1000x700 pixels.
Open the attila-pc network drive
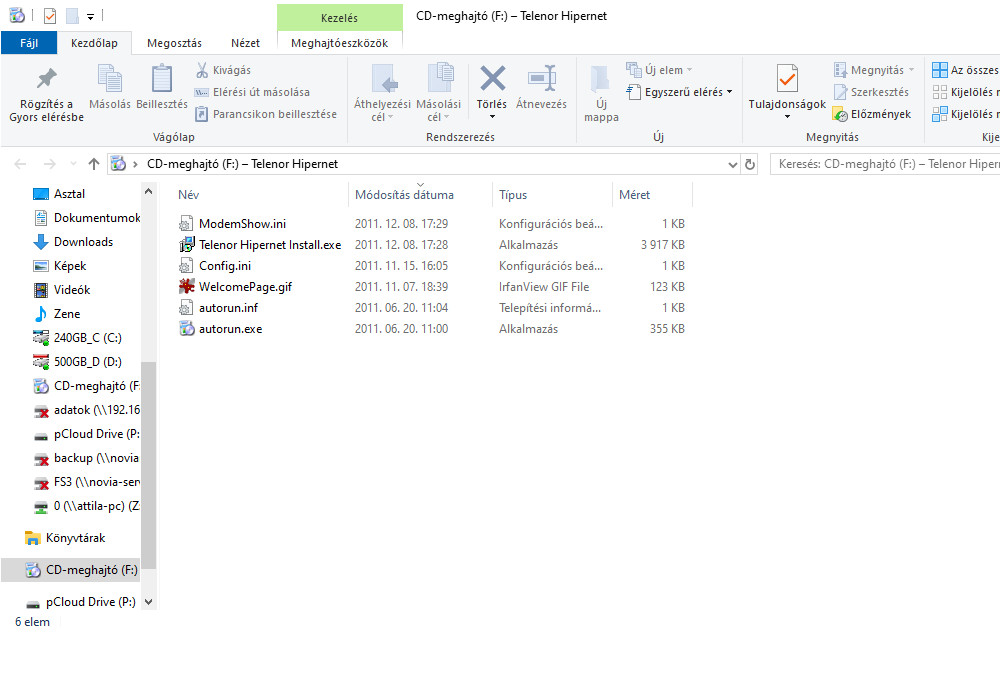pyautogui.click(x=86, y=506)
